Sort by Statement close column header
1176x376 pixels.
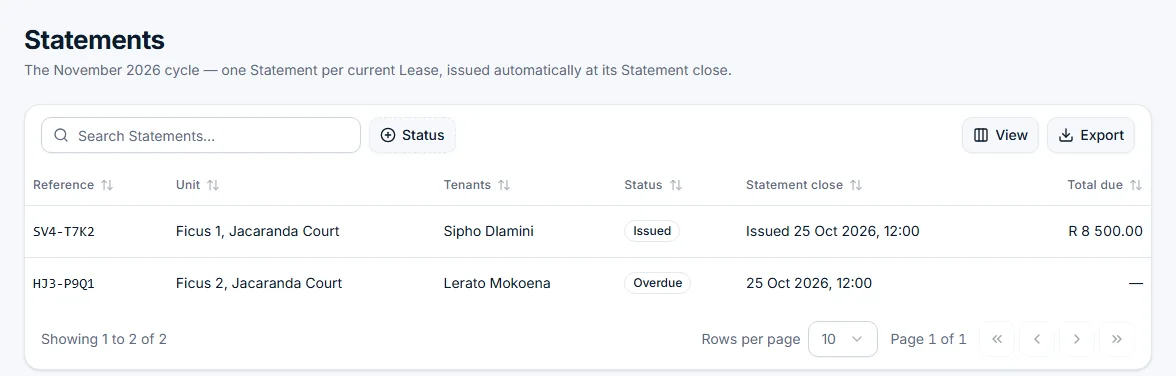pos(804,185)
